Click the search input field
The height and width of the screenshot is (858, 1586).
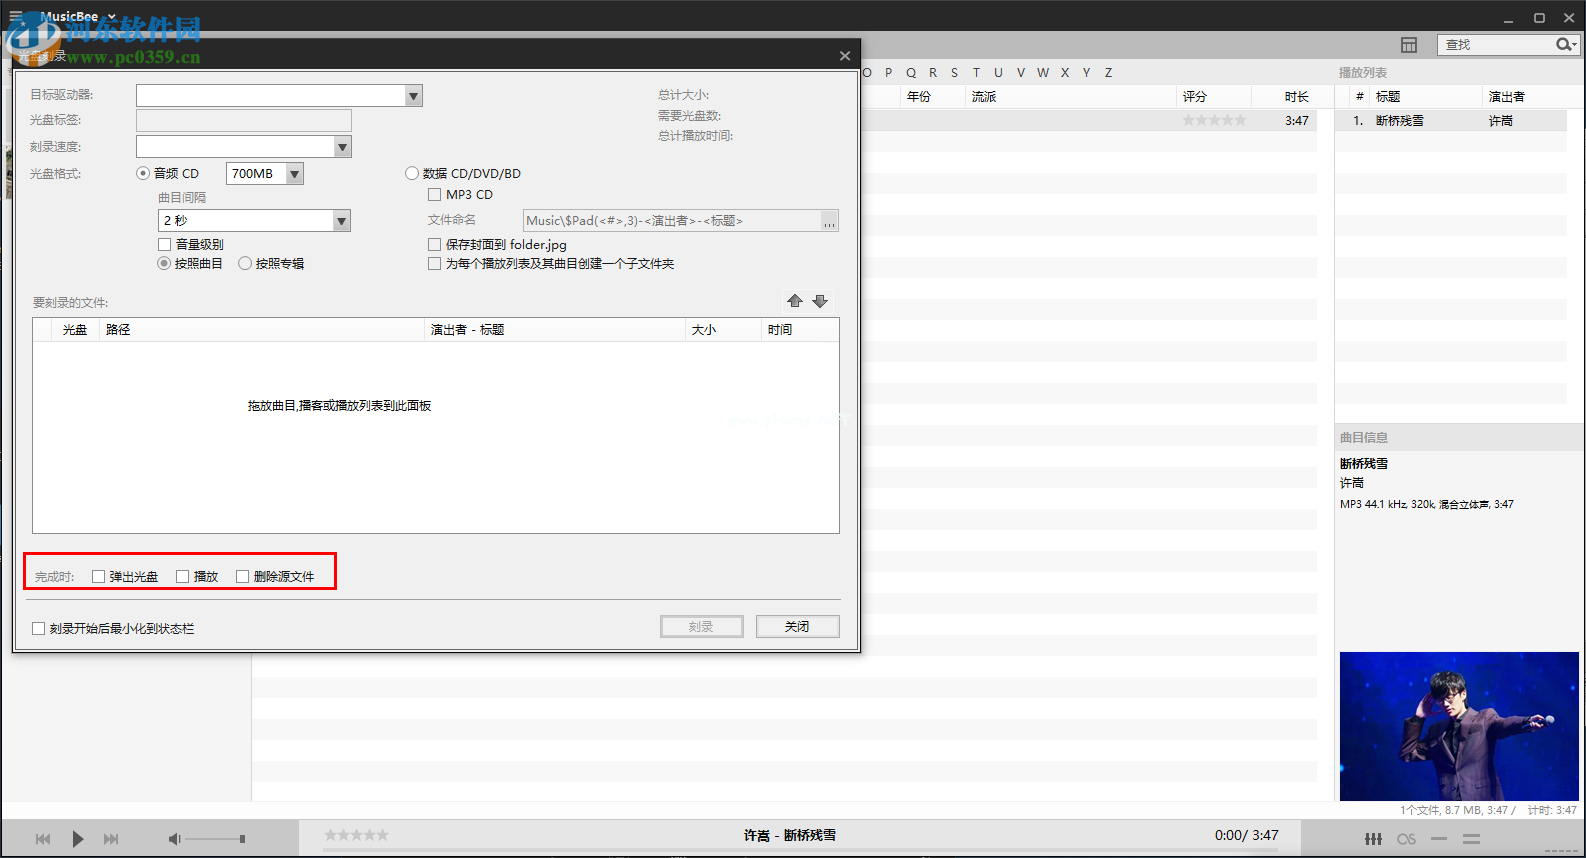click(1496, 45)
